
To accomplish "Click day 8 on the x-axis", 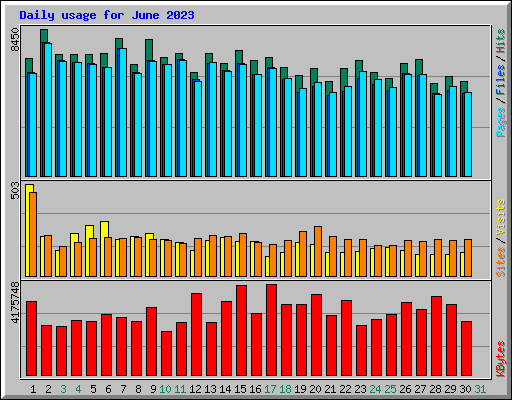I will point(138,389).
